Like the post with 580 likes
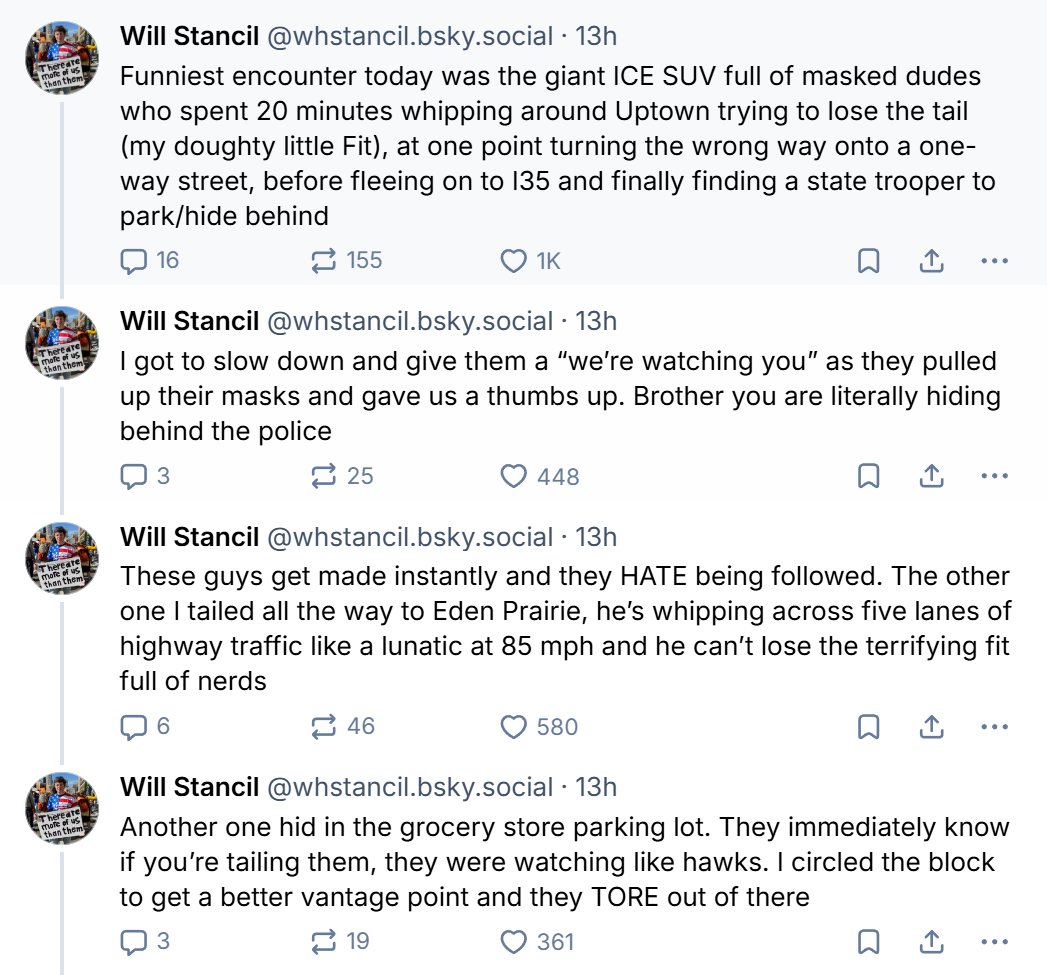1048x975 pixels. coord(513,726)
